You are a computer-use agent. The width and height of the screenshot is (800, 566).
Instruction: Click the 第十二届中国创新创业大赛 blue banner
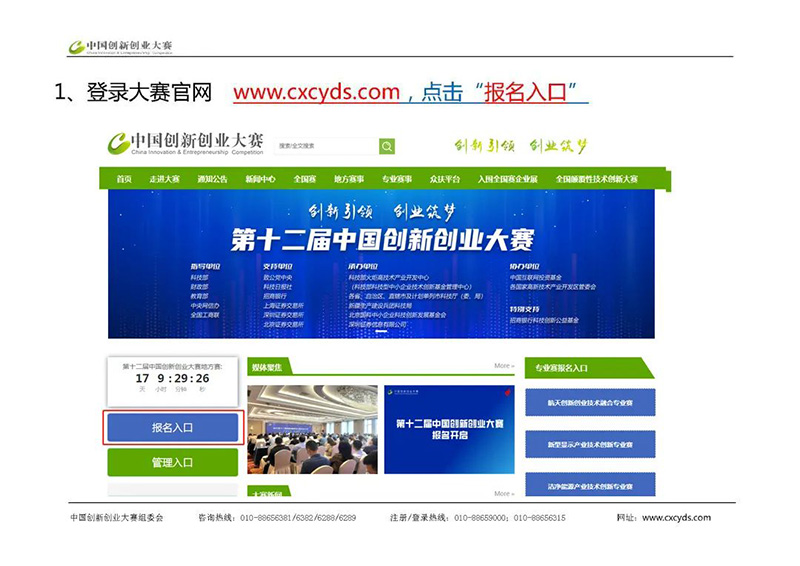381,264
